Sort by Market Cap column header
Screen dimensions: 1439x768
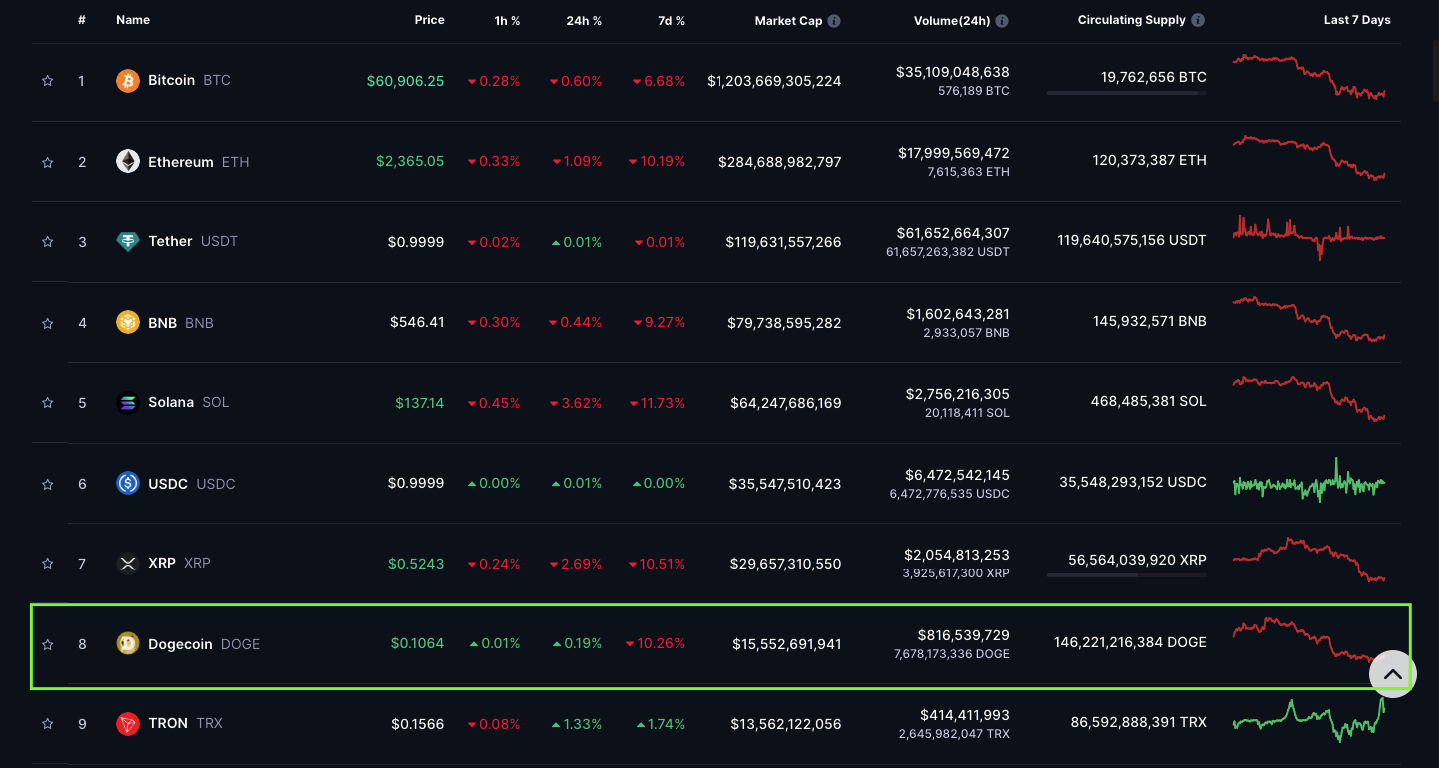point(788,20)
